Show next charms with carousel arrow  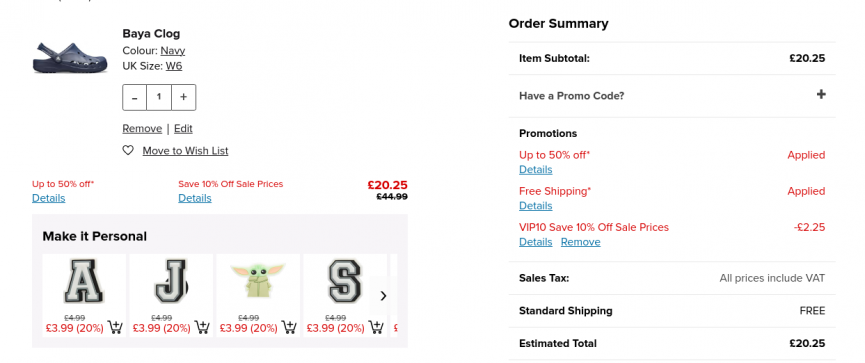point(383,296)
